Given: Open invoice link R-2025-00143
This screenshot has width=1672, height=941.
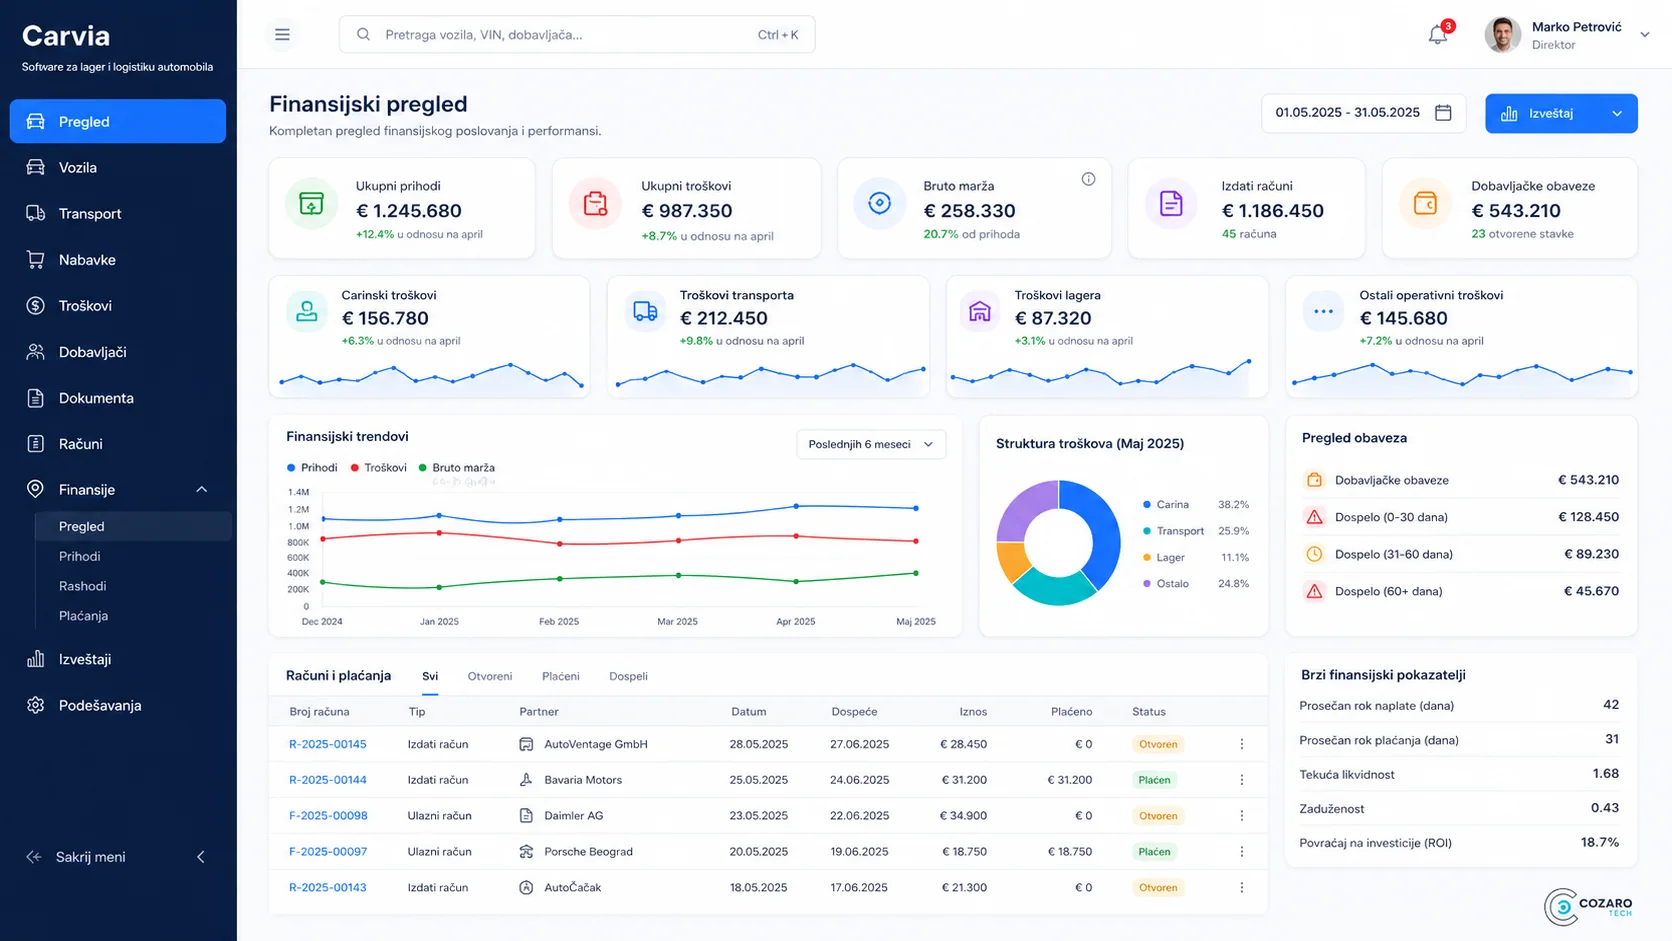Looking at the screenshot, I should (x=328, y=888).
